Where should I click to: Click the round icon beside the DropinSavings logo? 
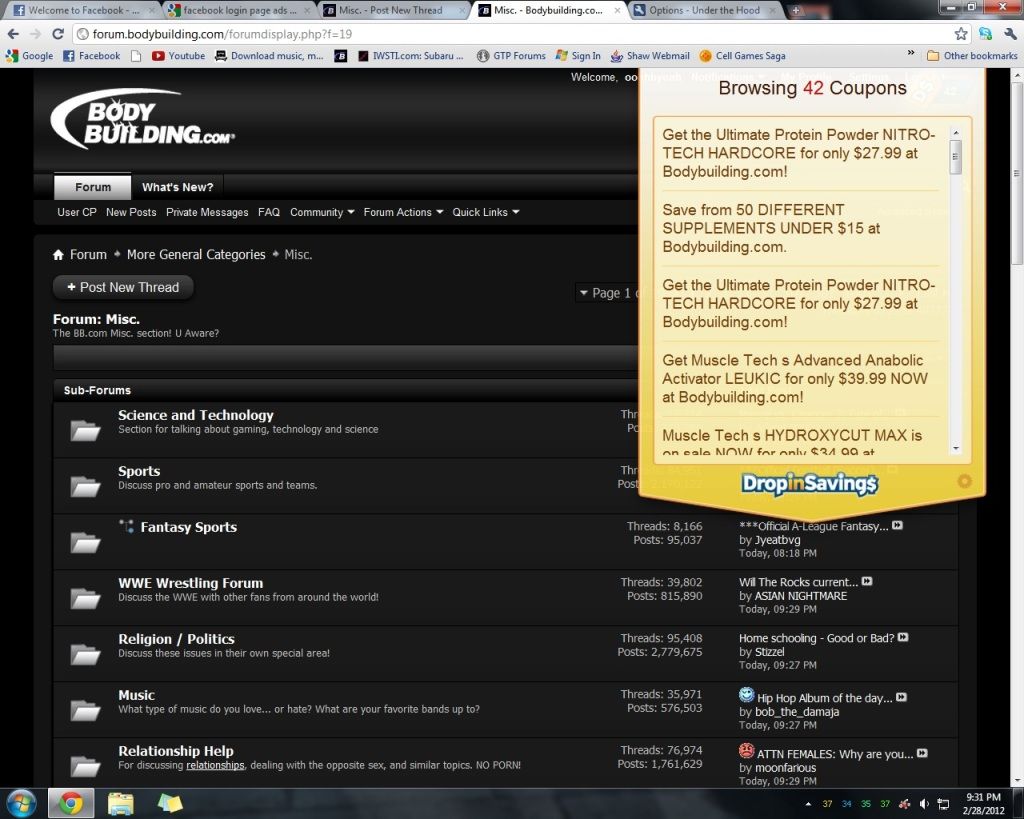pyautogui.click(x=964, y=481)
